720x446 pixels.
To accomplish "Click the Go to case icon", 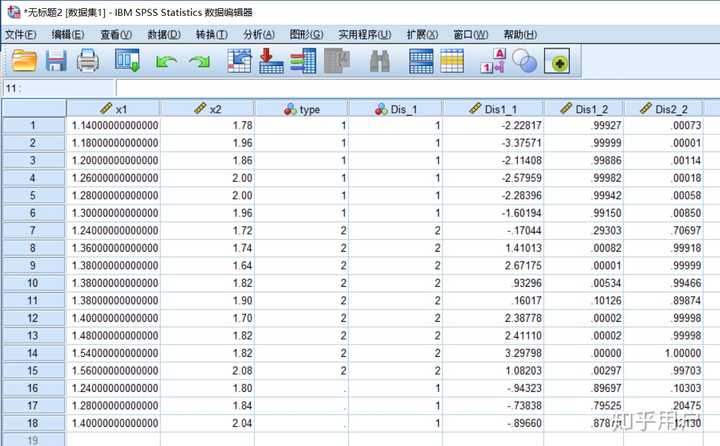I will click(239, 61).
